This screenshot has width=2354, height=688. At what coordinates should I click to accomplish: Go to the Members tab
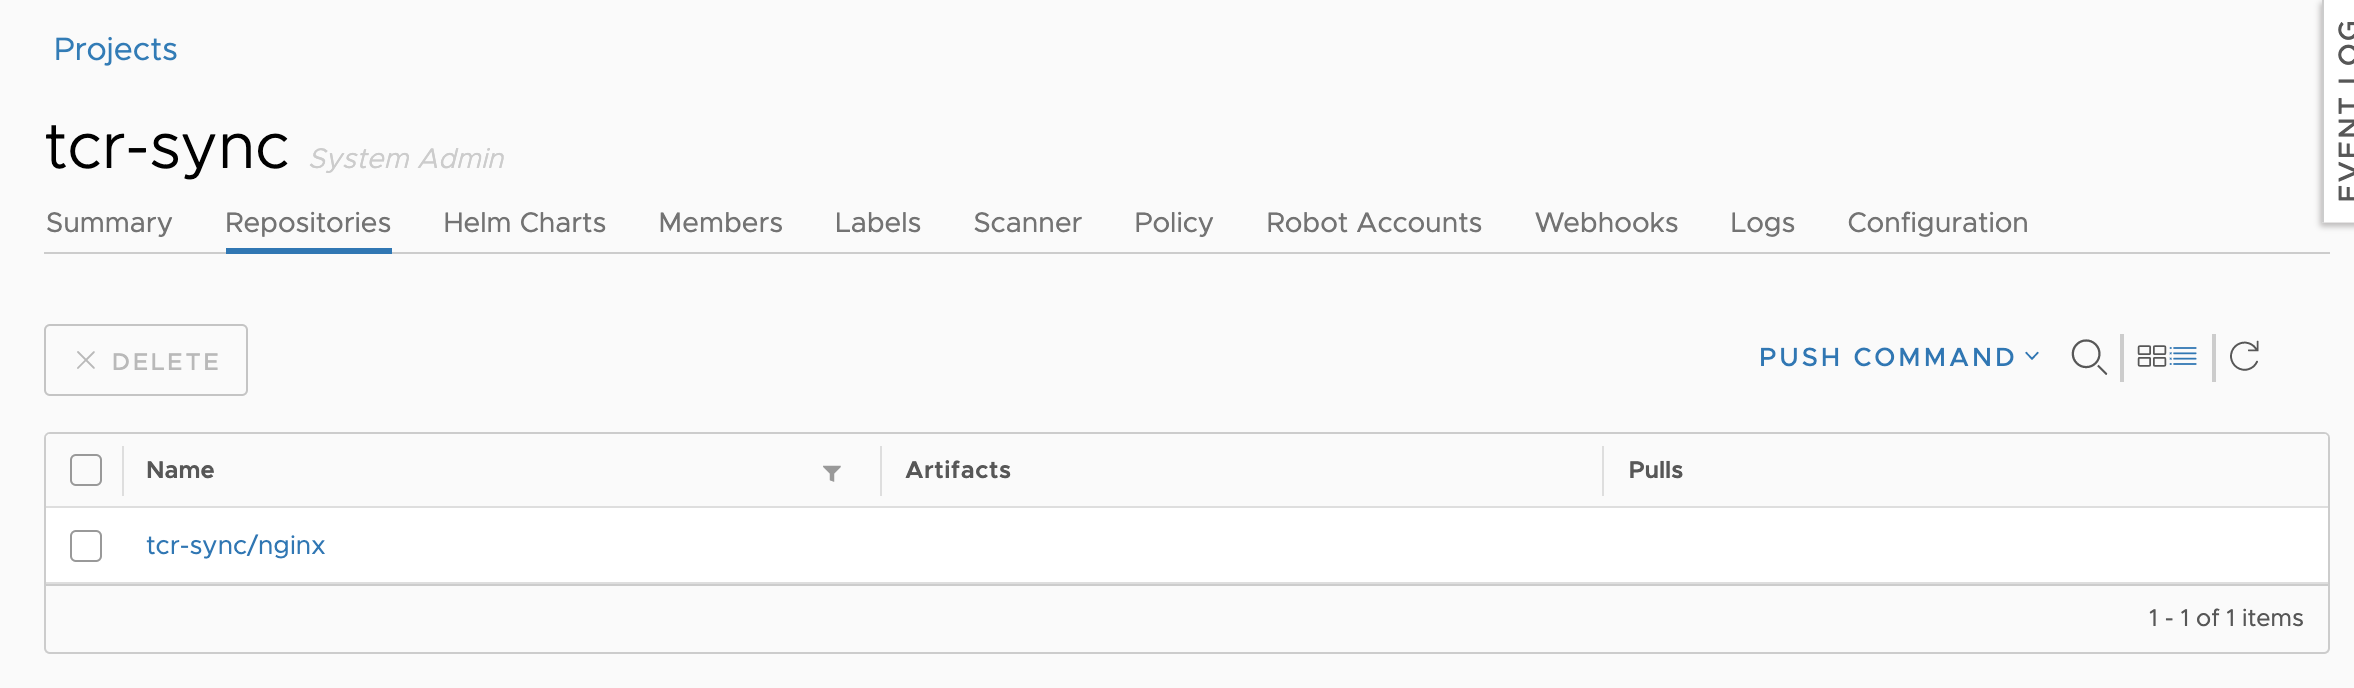point(720,222)
